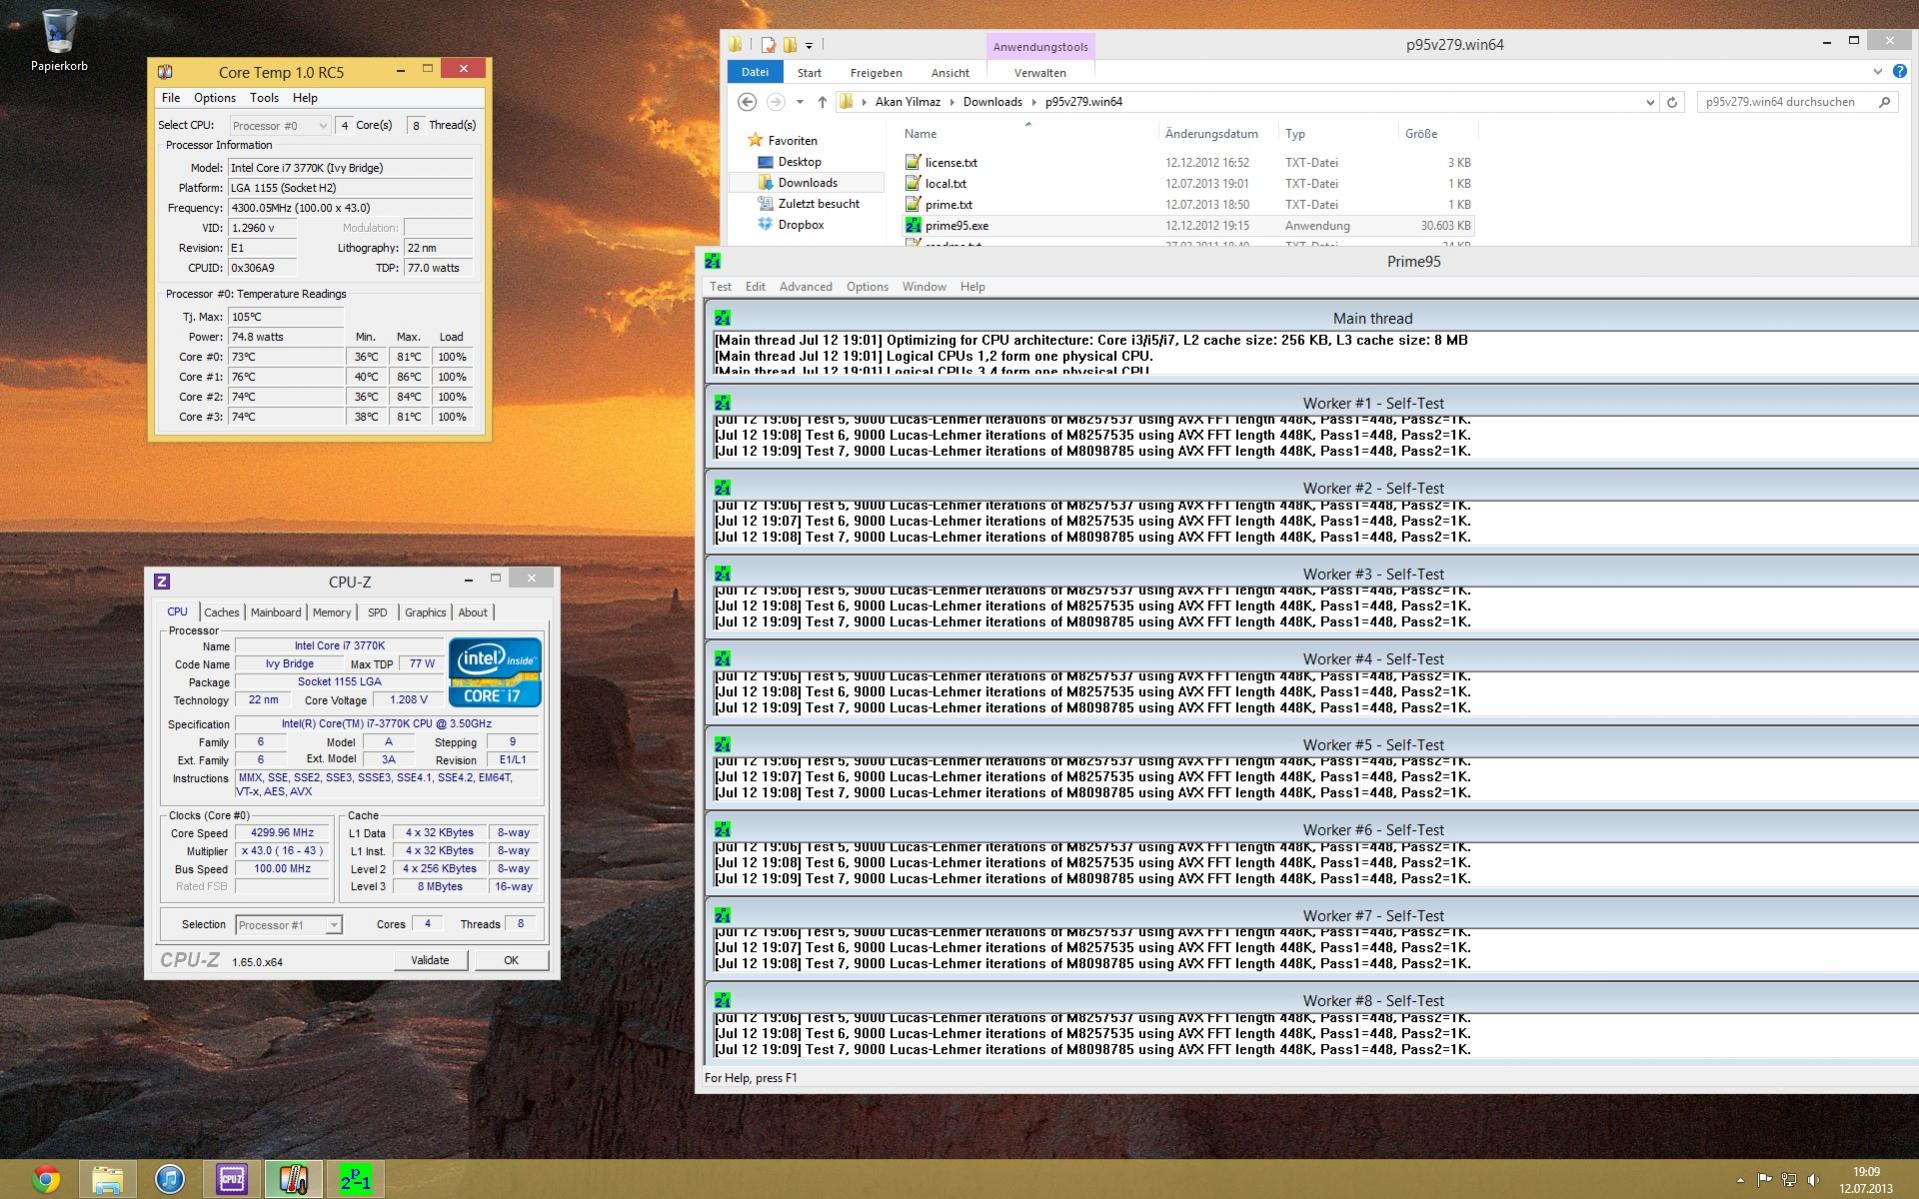Launch Google Chrome from the taskbar
The height and width of the screenshot is (1199, 1919).
[x=45, y=1179]
